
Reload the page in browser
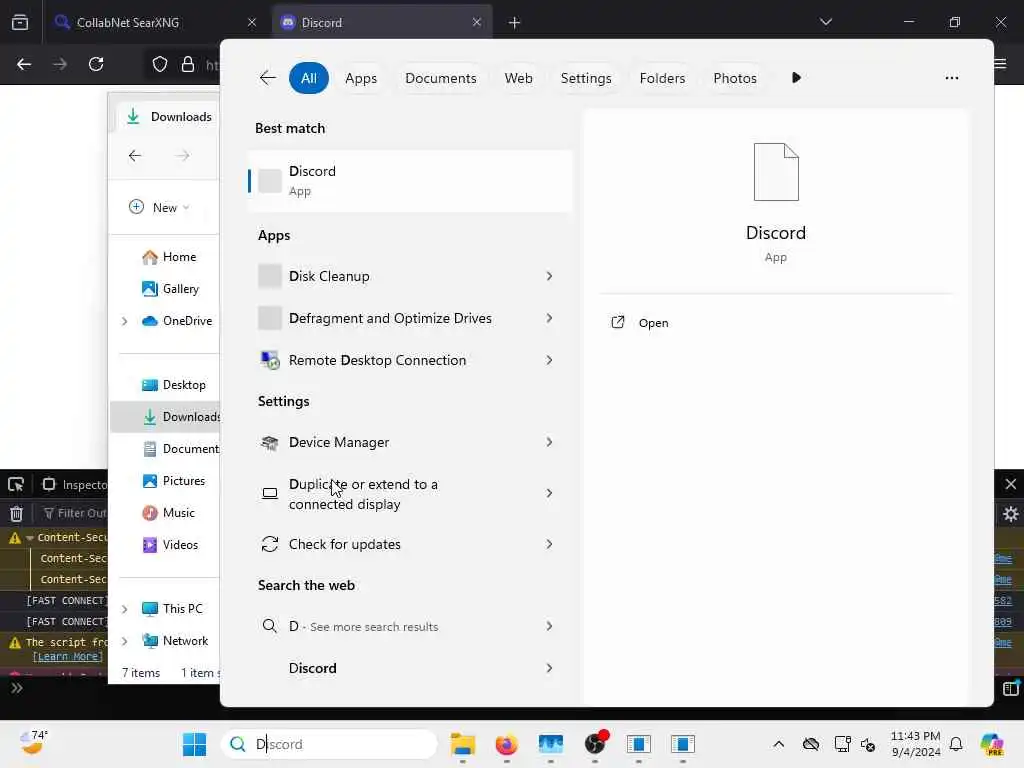(96, 64)
